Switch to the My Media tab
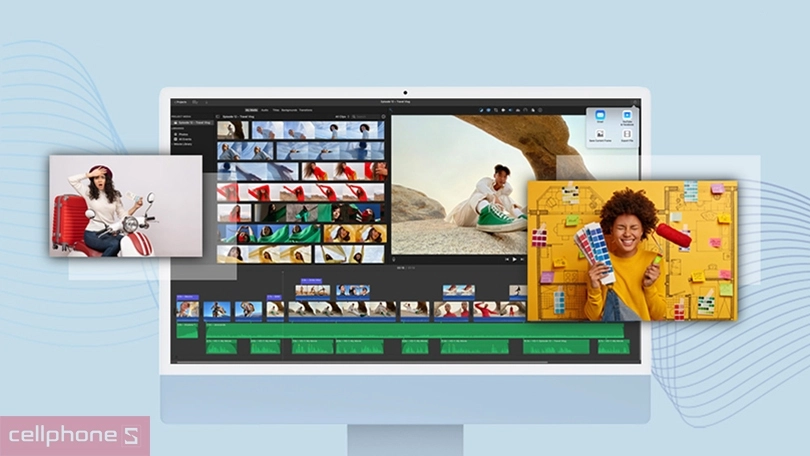810x456 pixels. click(x=252, y=110)
